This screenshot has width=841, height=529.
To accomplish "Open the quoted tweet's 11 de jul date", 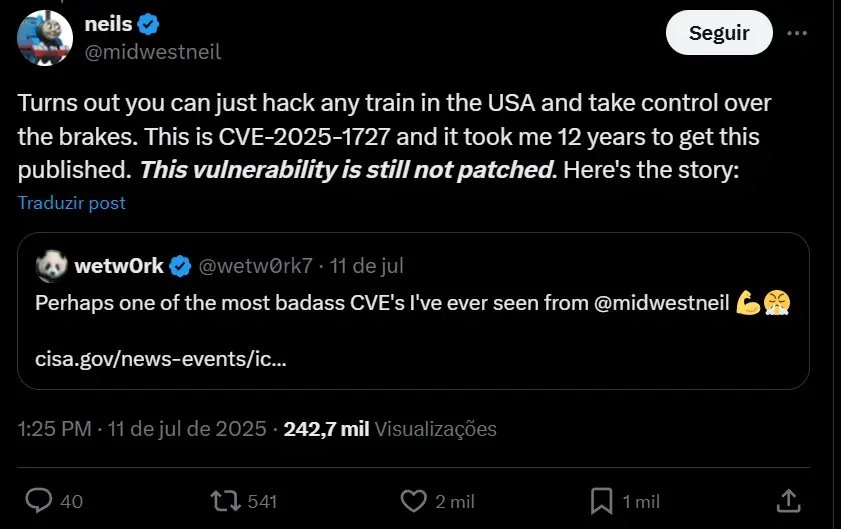I will (367, 266).
